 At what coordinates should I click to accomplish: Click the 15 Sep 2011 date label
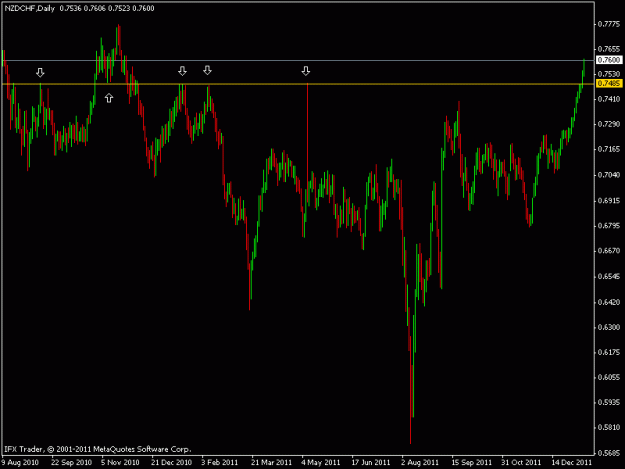(472, 462)
